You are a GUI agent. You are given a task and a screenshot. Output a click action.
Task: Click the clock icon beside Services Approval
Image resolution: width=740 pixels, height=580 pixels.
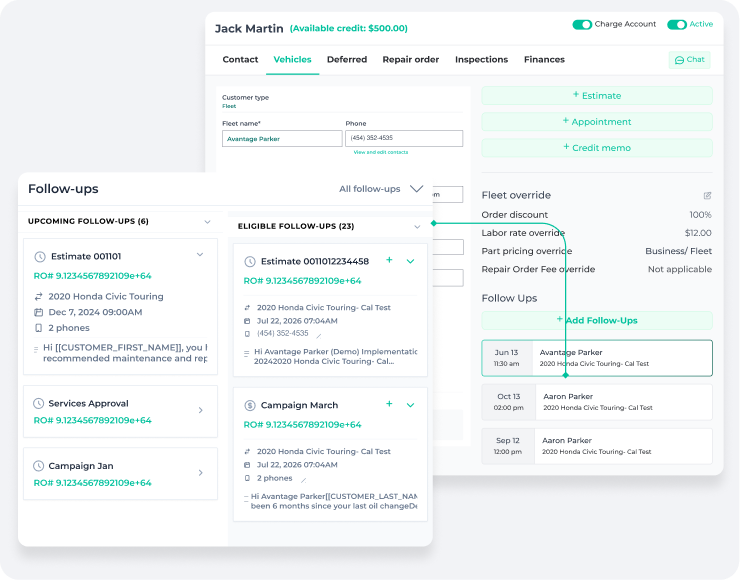pos(38,403)
